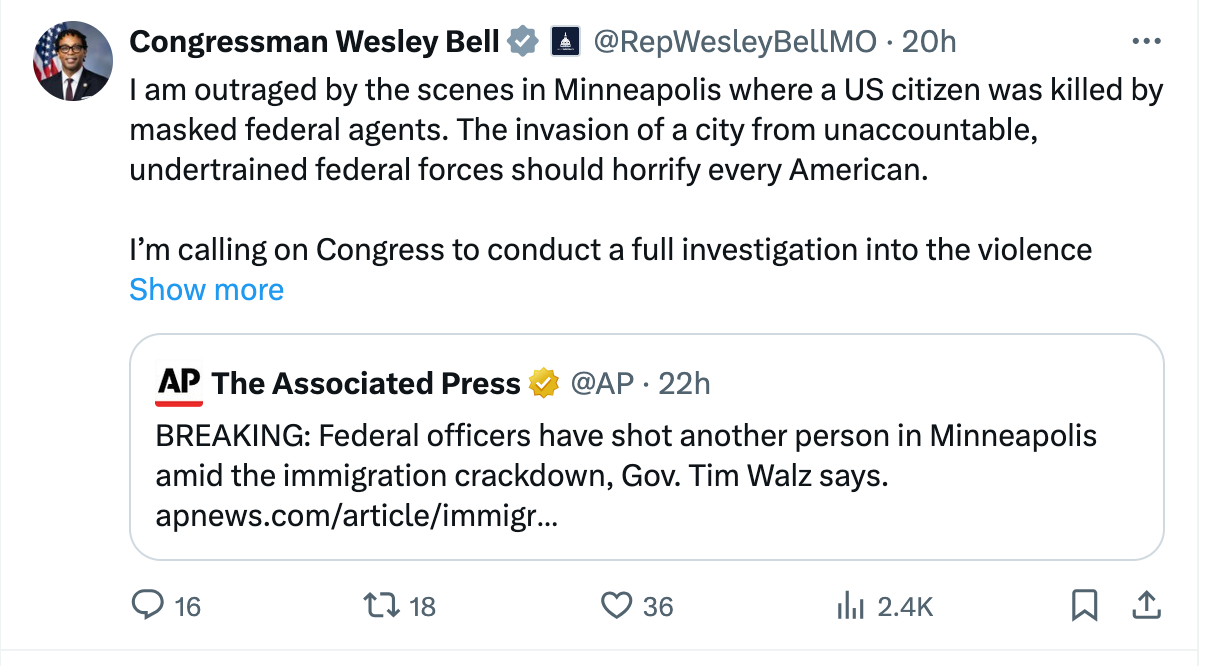Click the AP logo in quoted tweet

coord(180,383)
